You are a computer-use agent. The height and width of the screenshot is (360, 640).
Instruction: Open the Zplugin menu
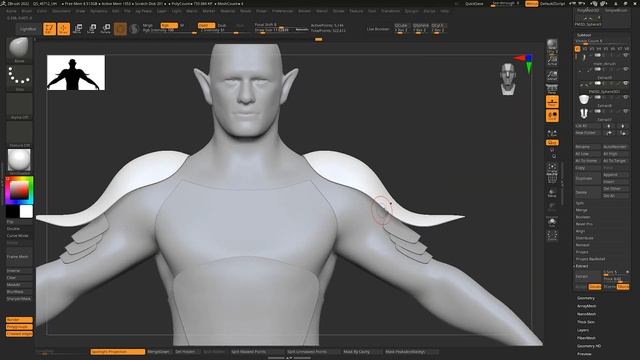pyautogui.click(x=411, y=11)
